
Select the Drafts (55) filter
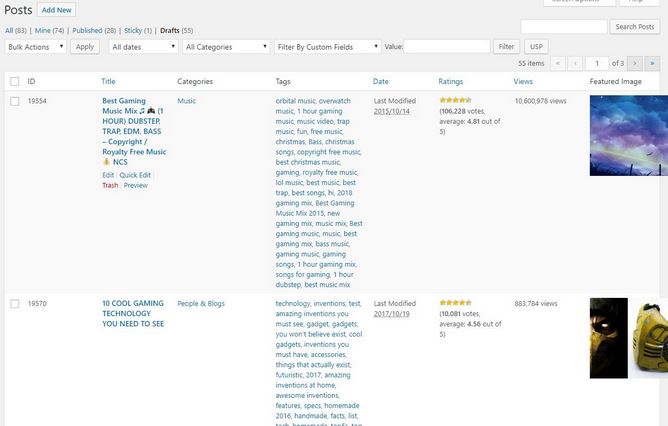coord(176,31)
